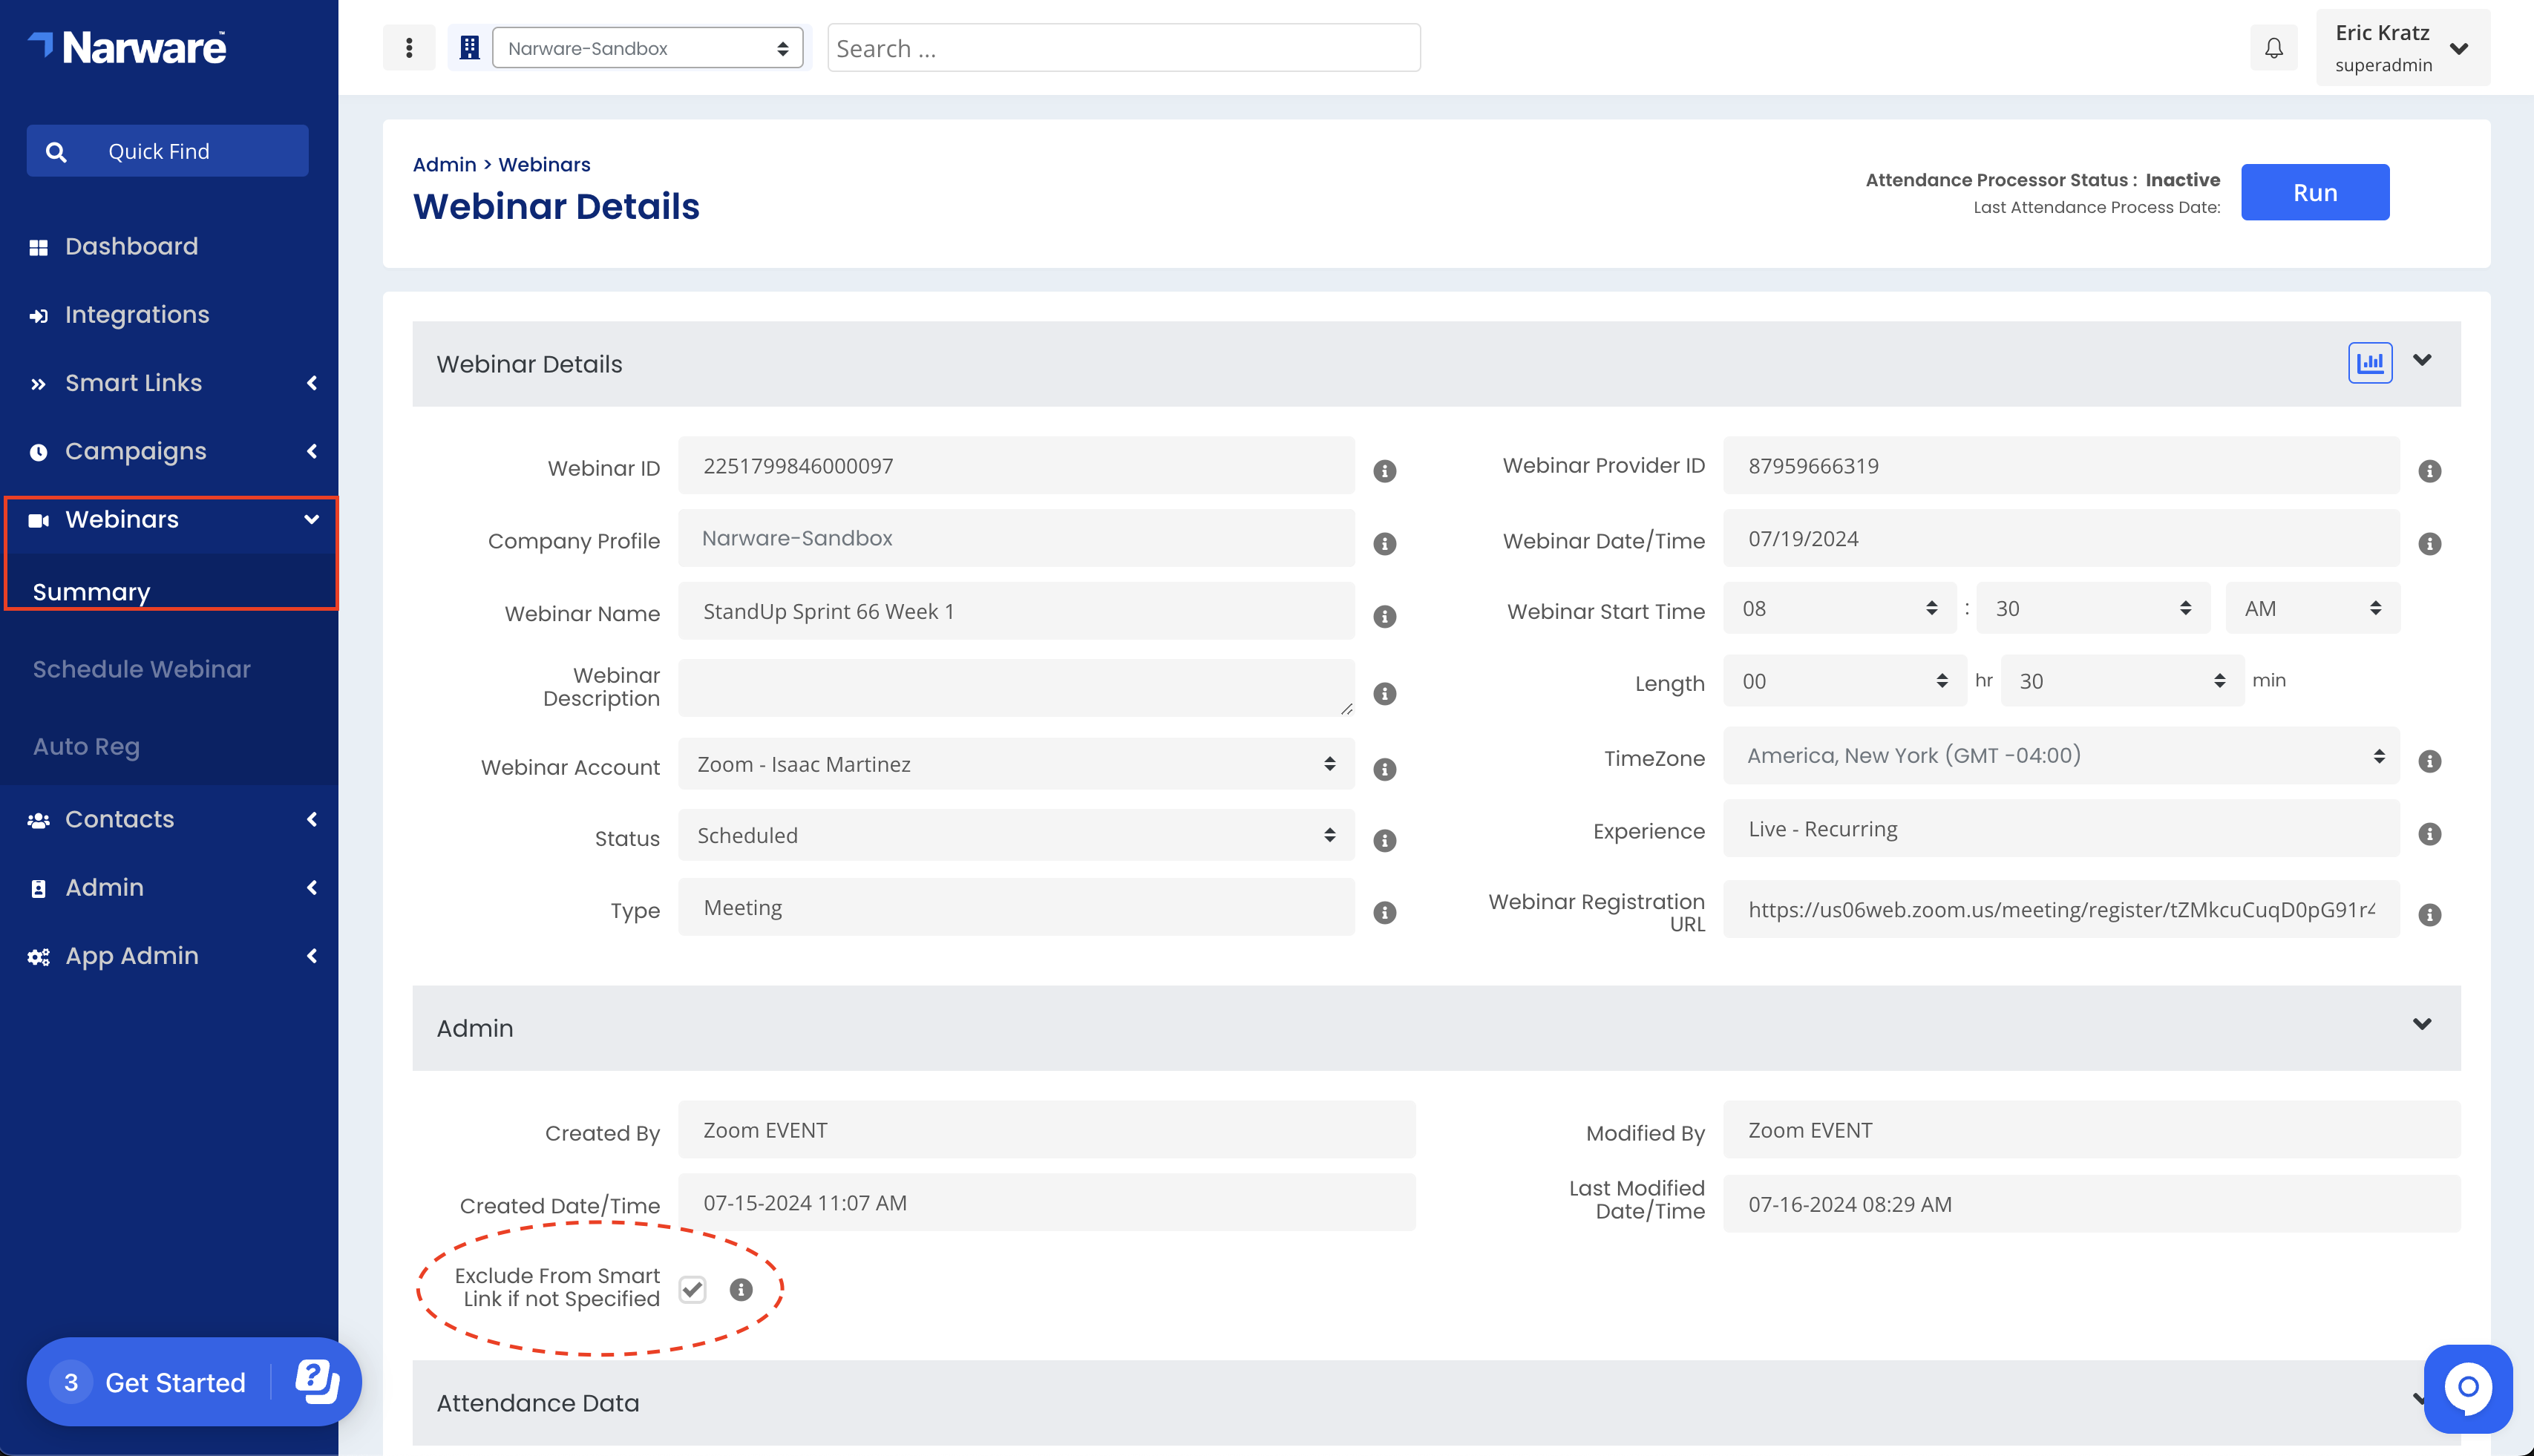Image resolution: width=2534 pixels, height=1456 pixels.
Task: Open the Eric Kratz user menu
Action: 2402,48
